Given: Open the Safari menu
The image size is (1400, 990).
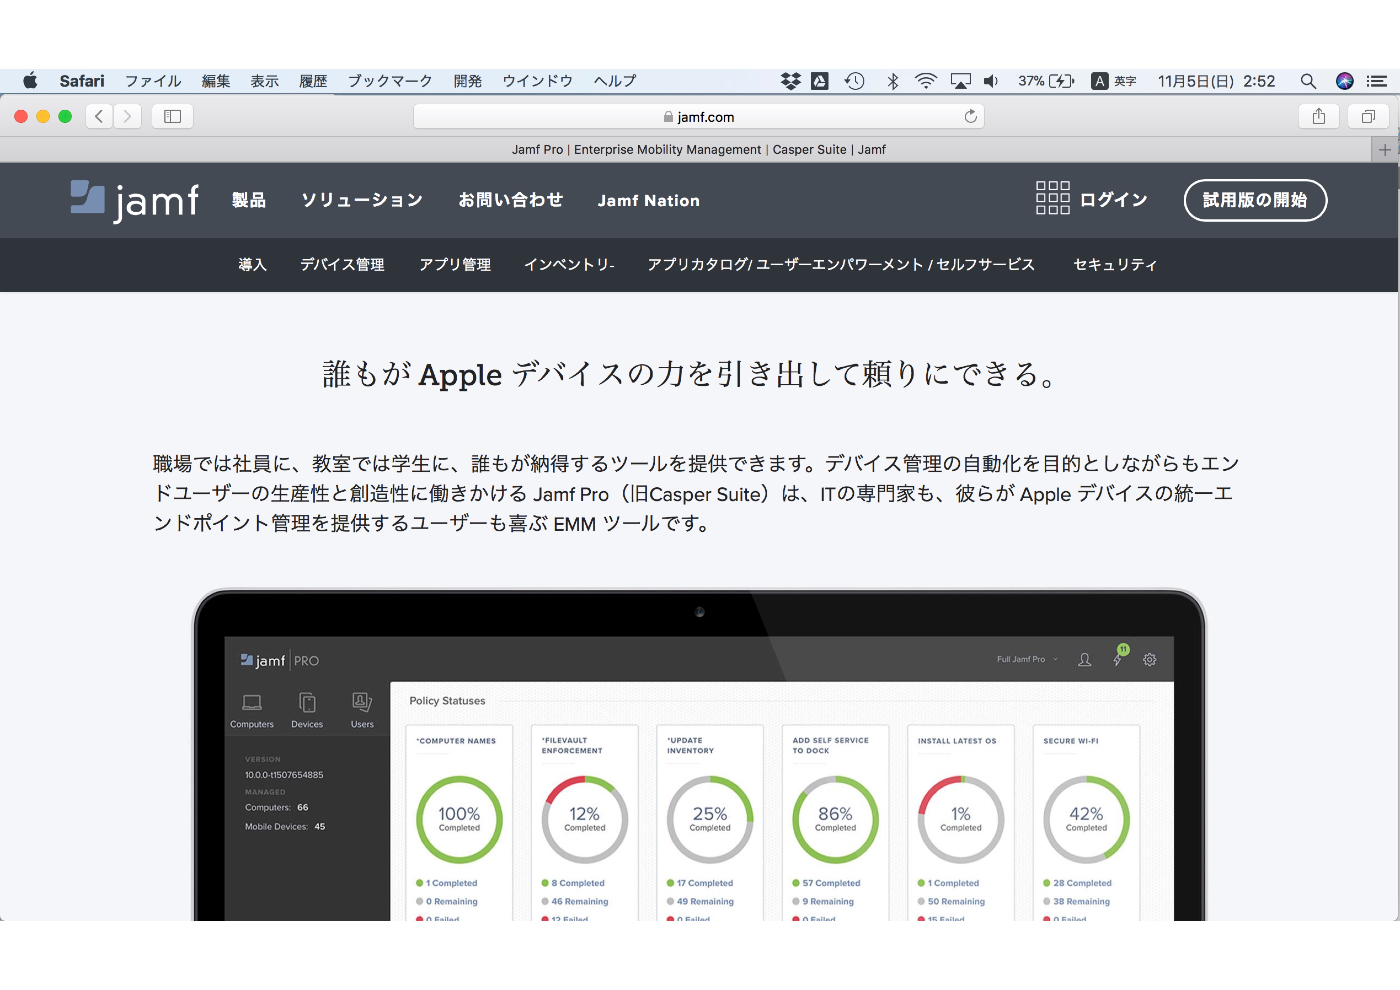Looking at the screenshot, I should 82,81.
